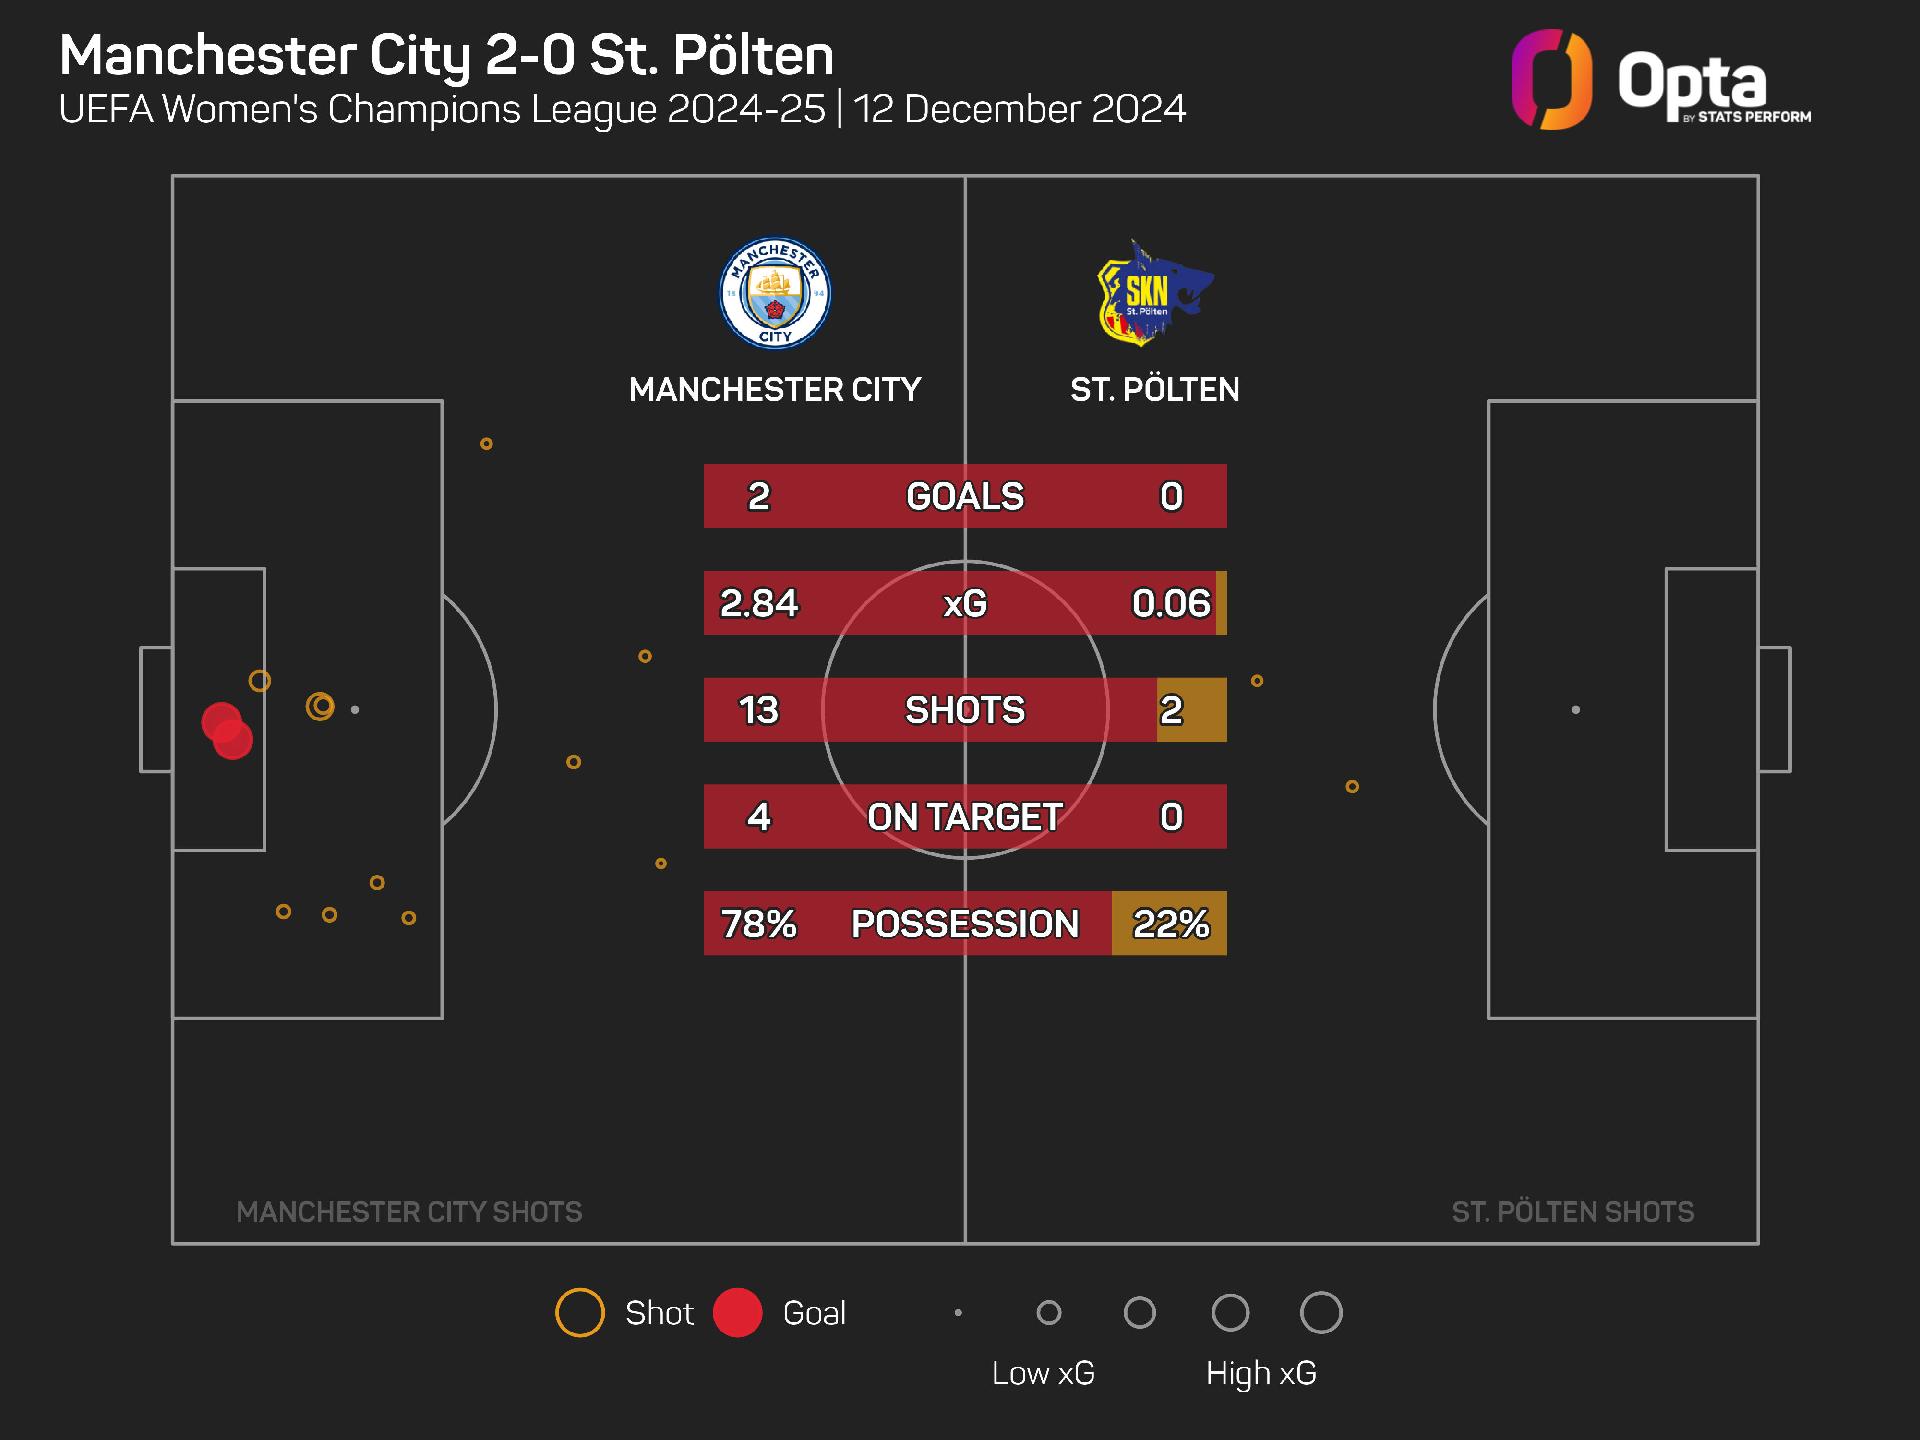1920x1440 pixels.
Task: Select the lower red goal marker
Action: [x=233, y=740]
